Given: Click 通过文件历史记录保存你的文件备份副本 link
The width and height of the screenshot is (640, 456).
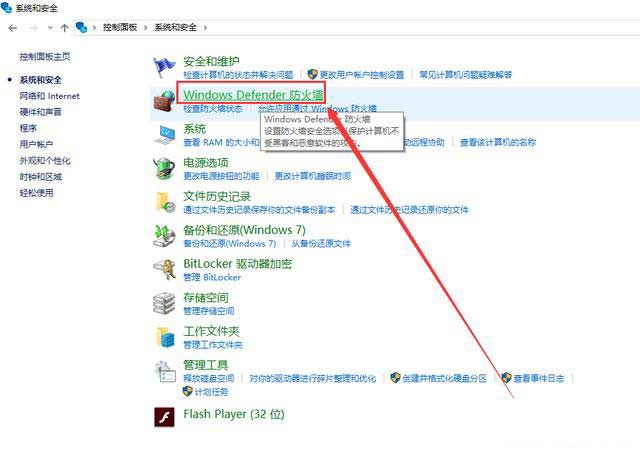Looking at the screenshot, I should click(259, 210).
